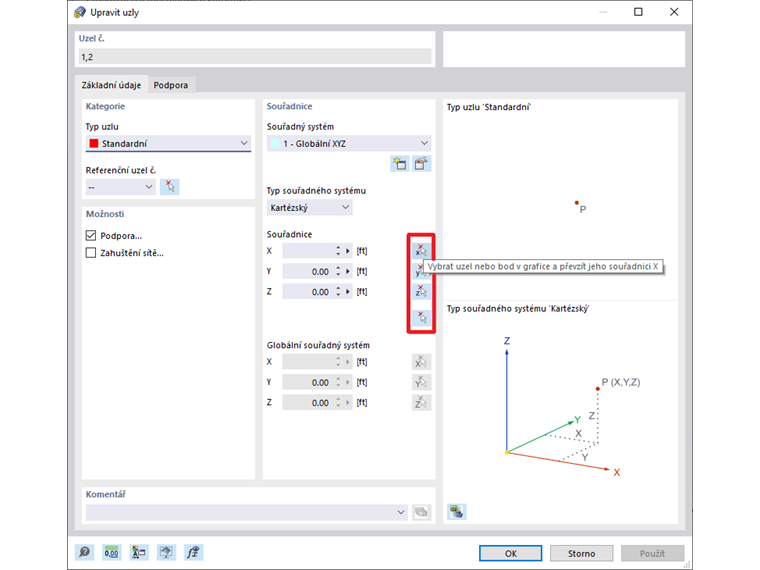The height and width of the screenshot is (570, 760).
Task: Click the Uzel č. field containing 1,2
Action: pos(254,57)
